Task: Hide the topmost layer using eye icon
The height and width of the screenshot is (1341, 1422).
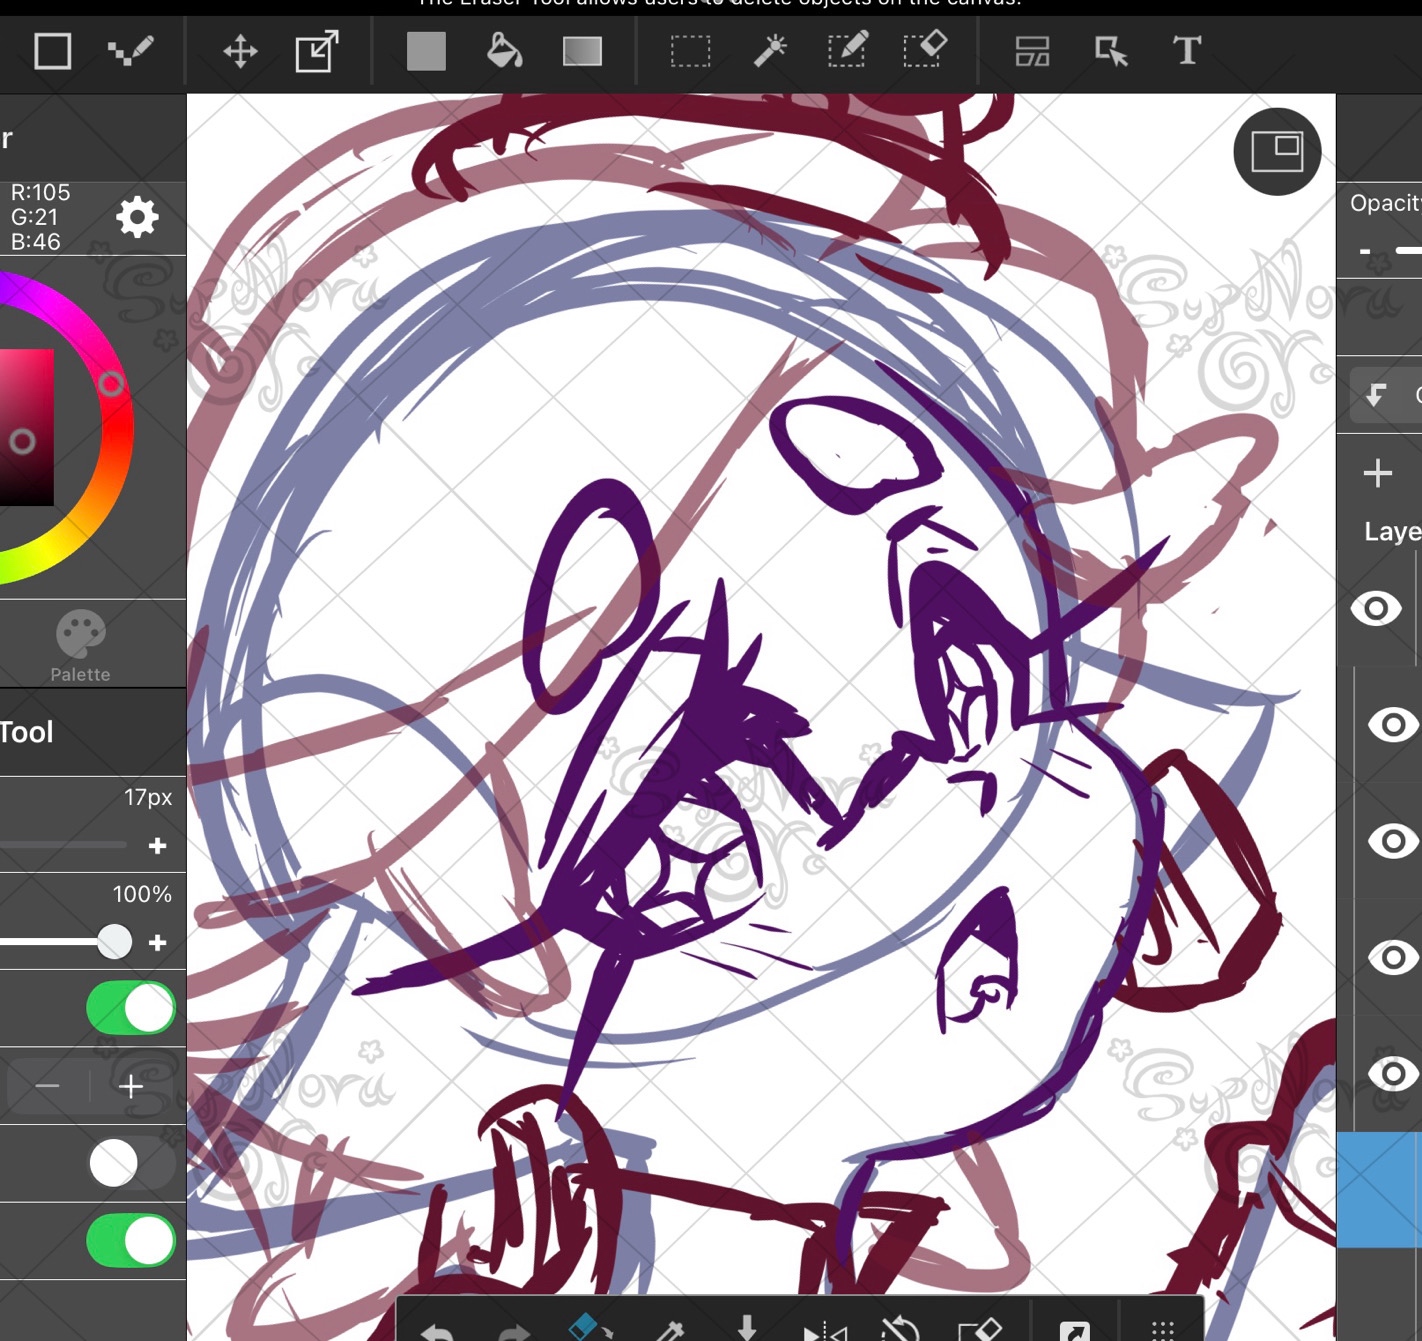Action: (x=1376, y=608)
